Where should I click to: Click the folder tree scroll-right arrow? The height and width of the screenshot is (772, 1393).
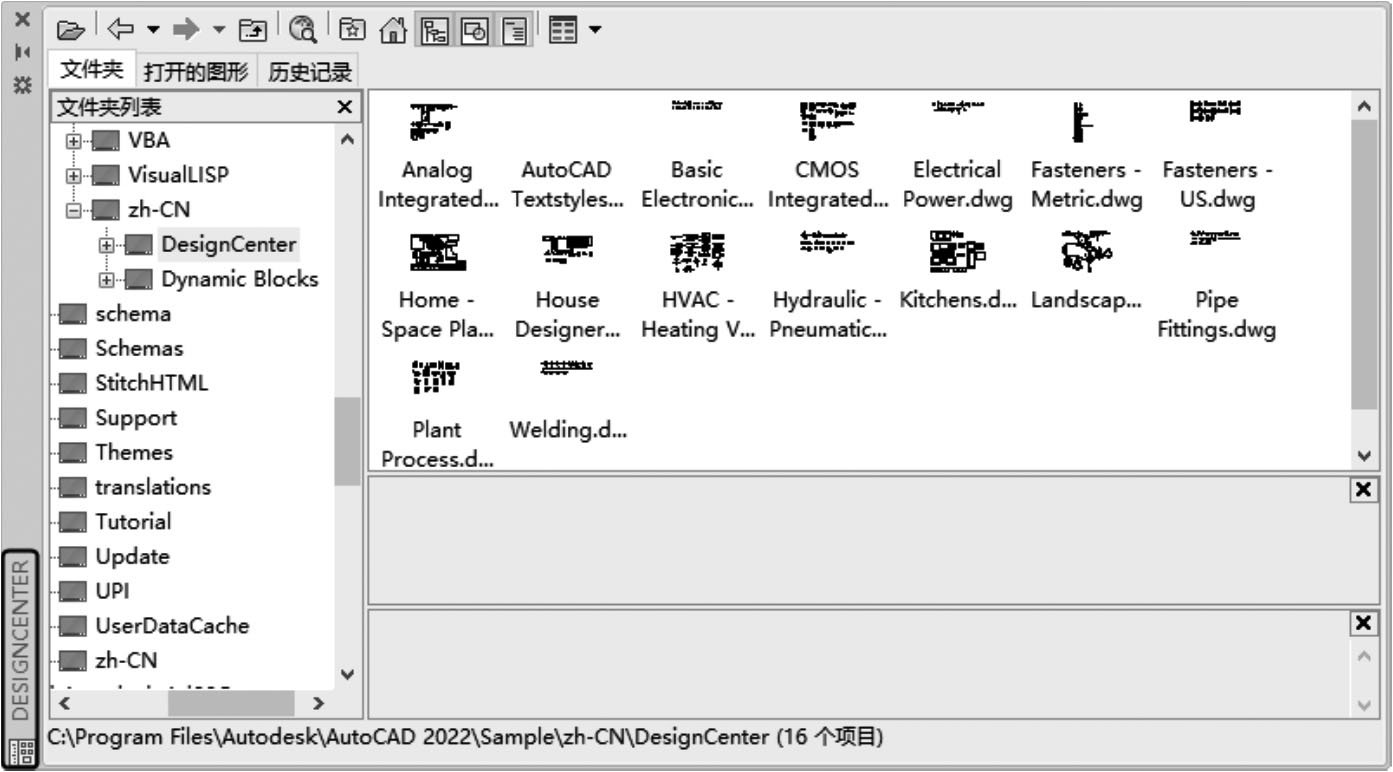[x=319, y=704]
